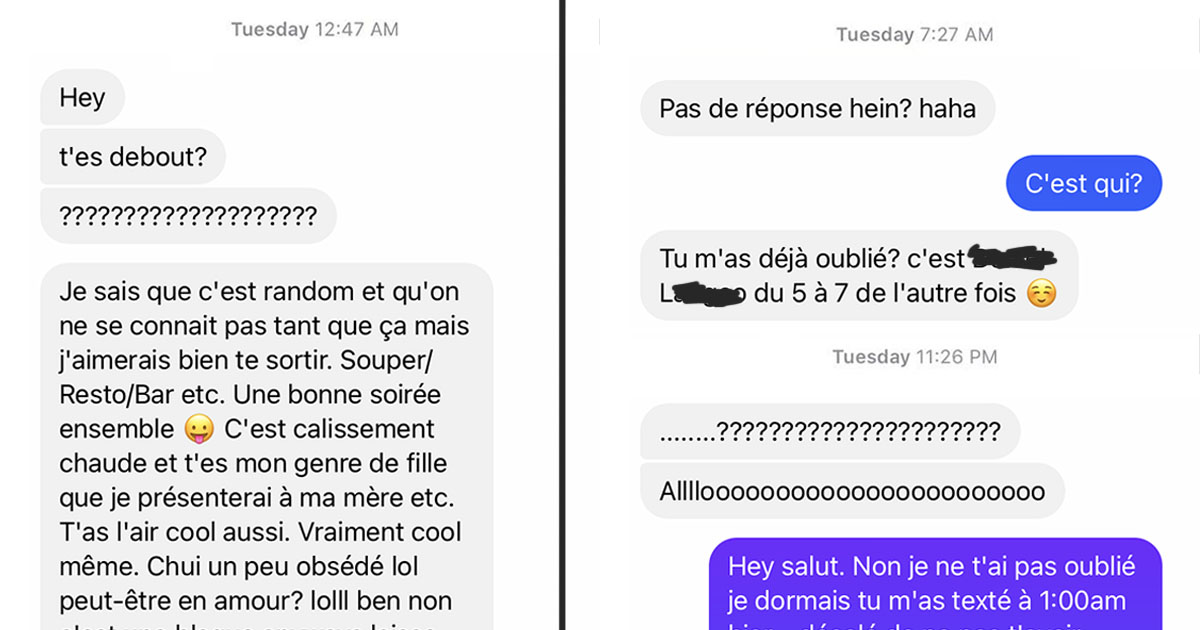Select the "t'es debout?" message bubble
Viewport: 1200px width, 630px height.
(133, 157)
